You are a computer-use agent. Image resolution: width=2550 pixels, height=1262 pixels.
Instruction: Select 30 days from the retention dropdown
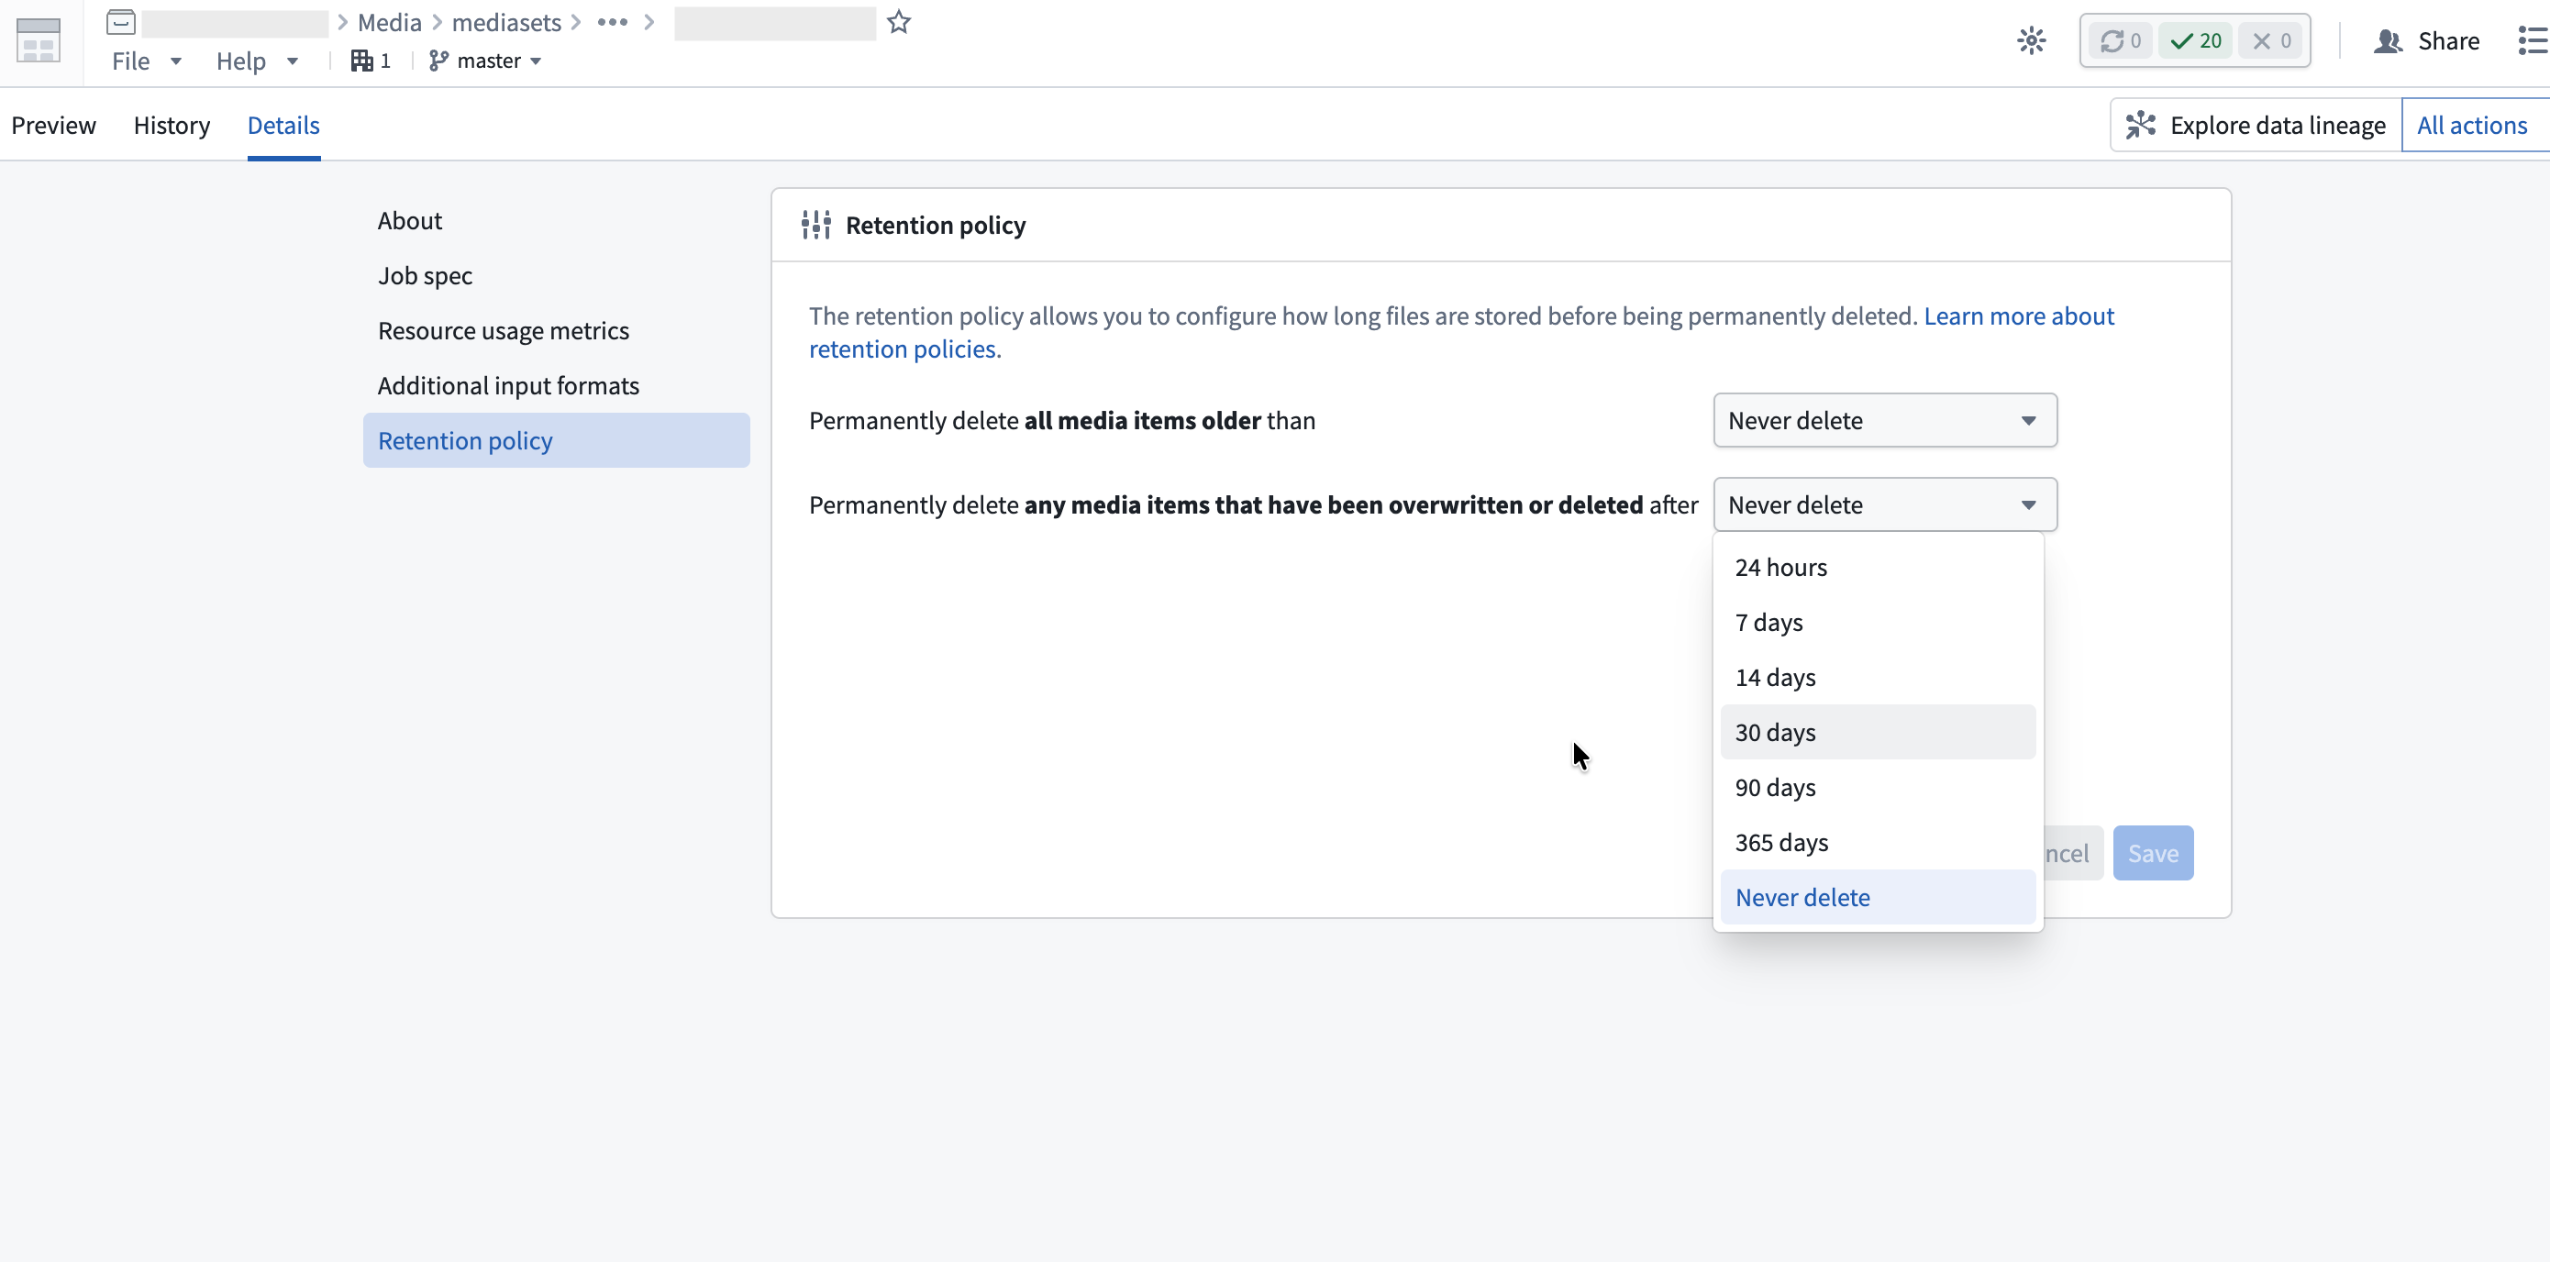1877,732
